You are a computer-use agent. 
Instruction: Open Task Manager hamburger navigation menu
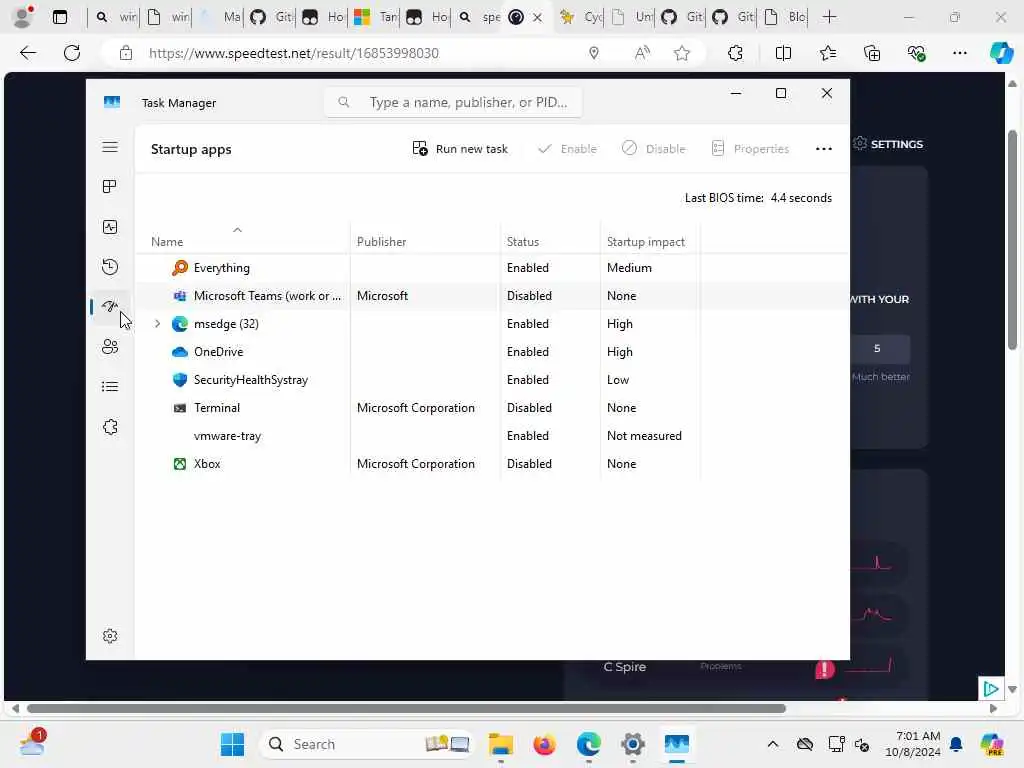(110, 147)
